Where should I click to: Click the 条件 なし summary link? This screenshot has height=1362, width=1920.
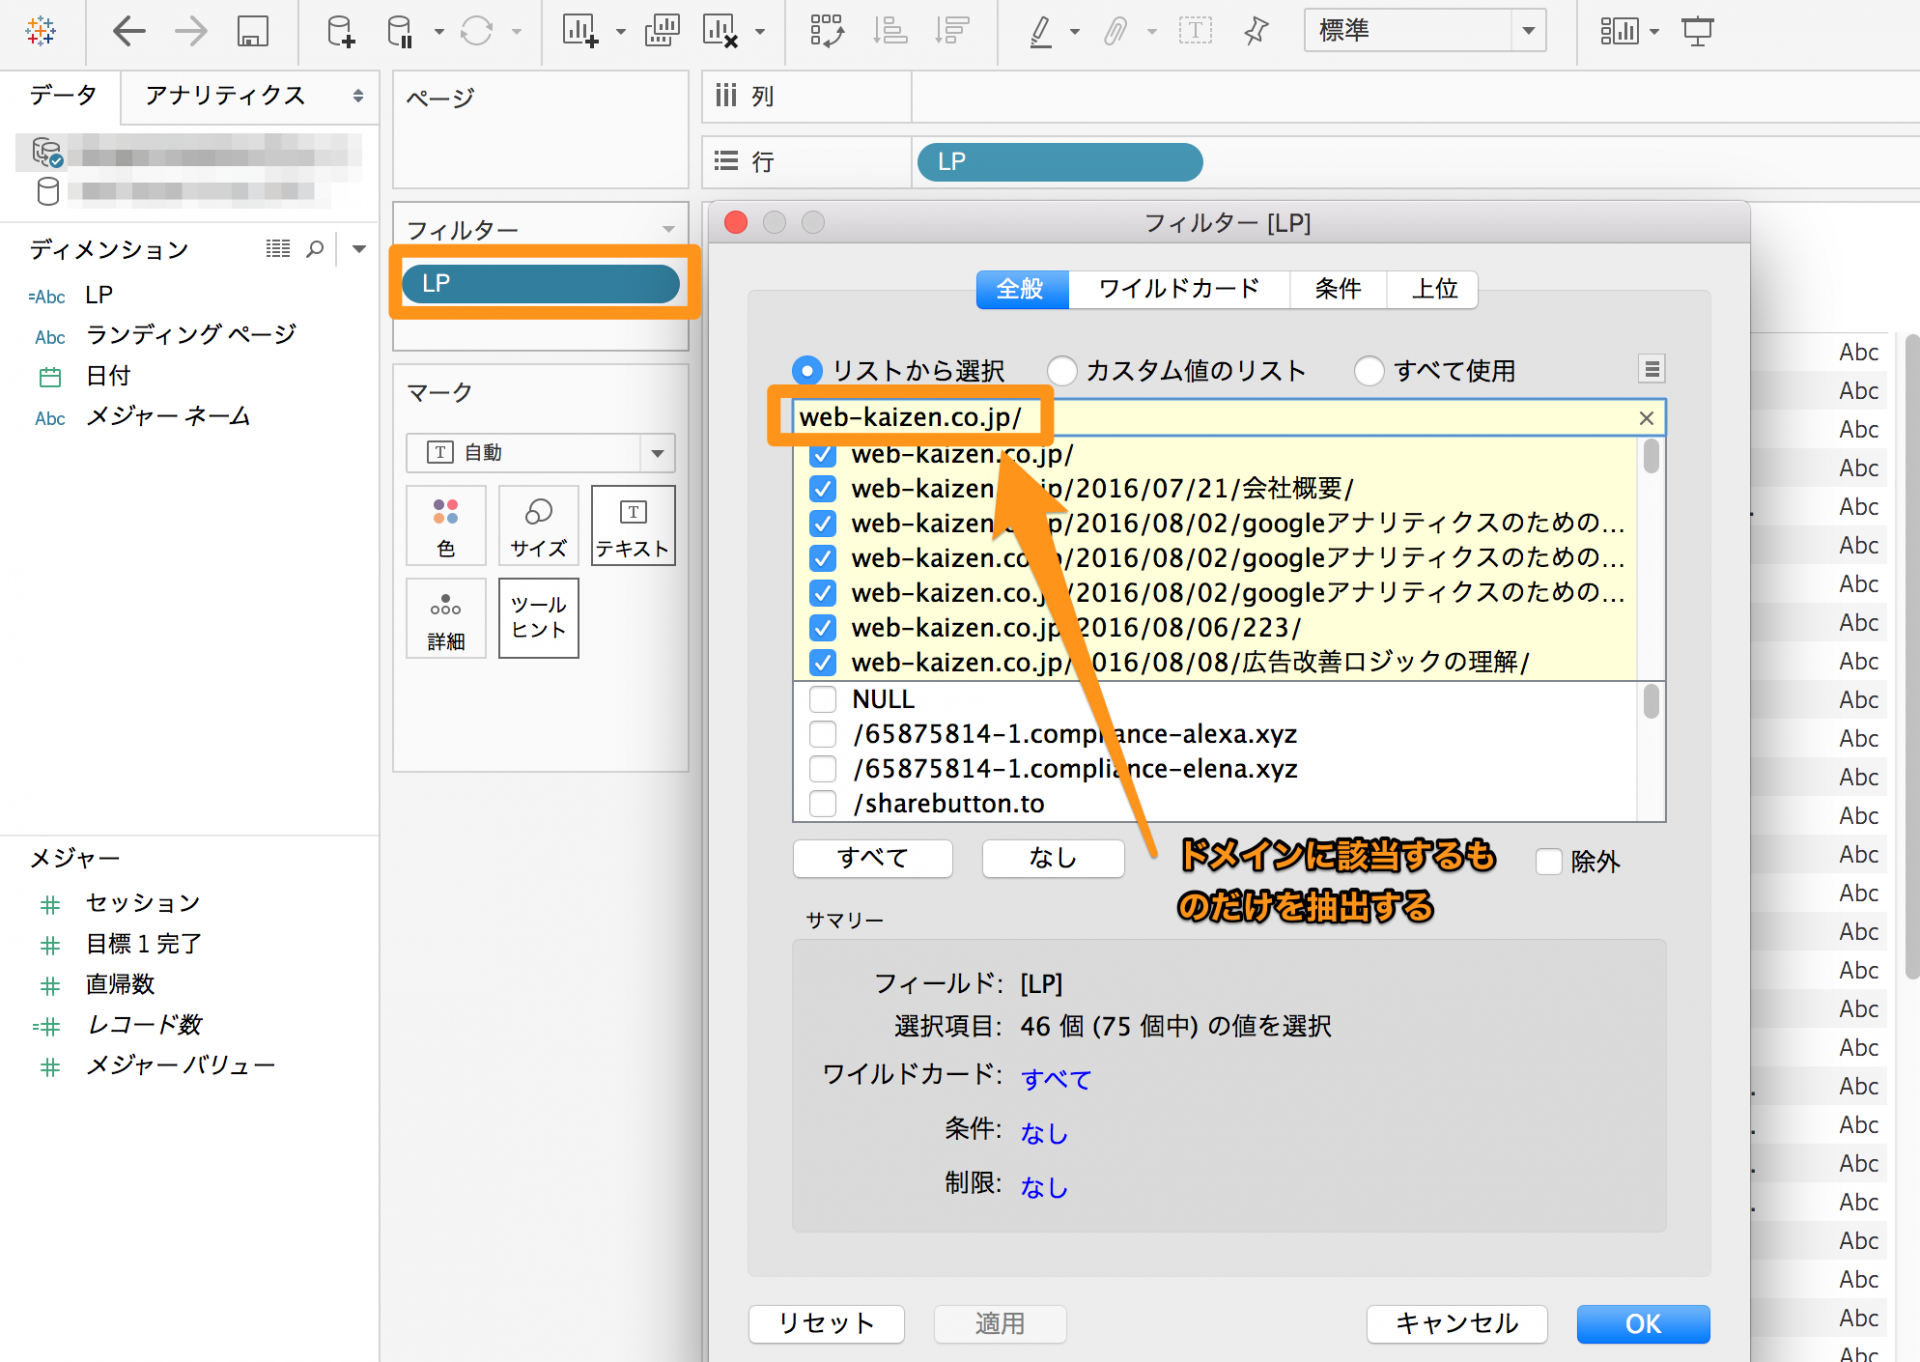(1044, 1133)
